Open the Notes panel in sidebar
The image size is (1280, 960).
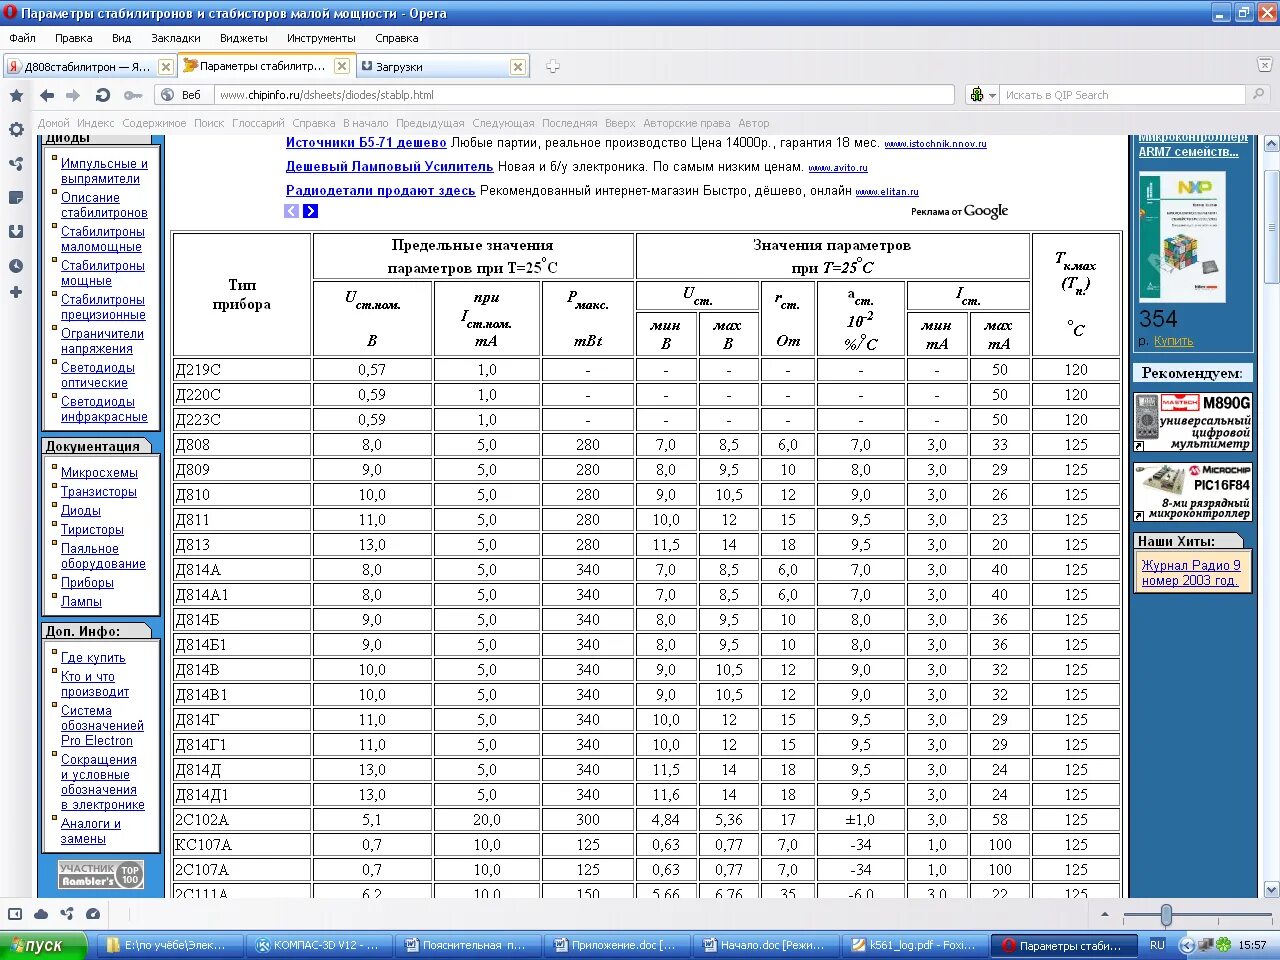coord(16,197)
